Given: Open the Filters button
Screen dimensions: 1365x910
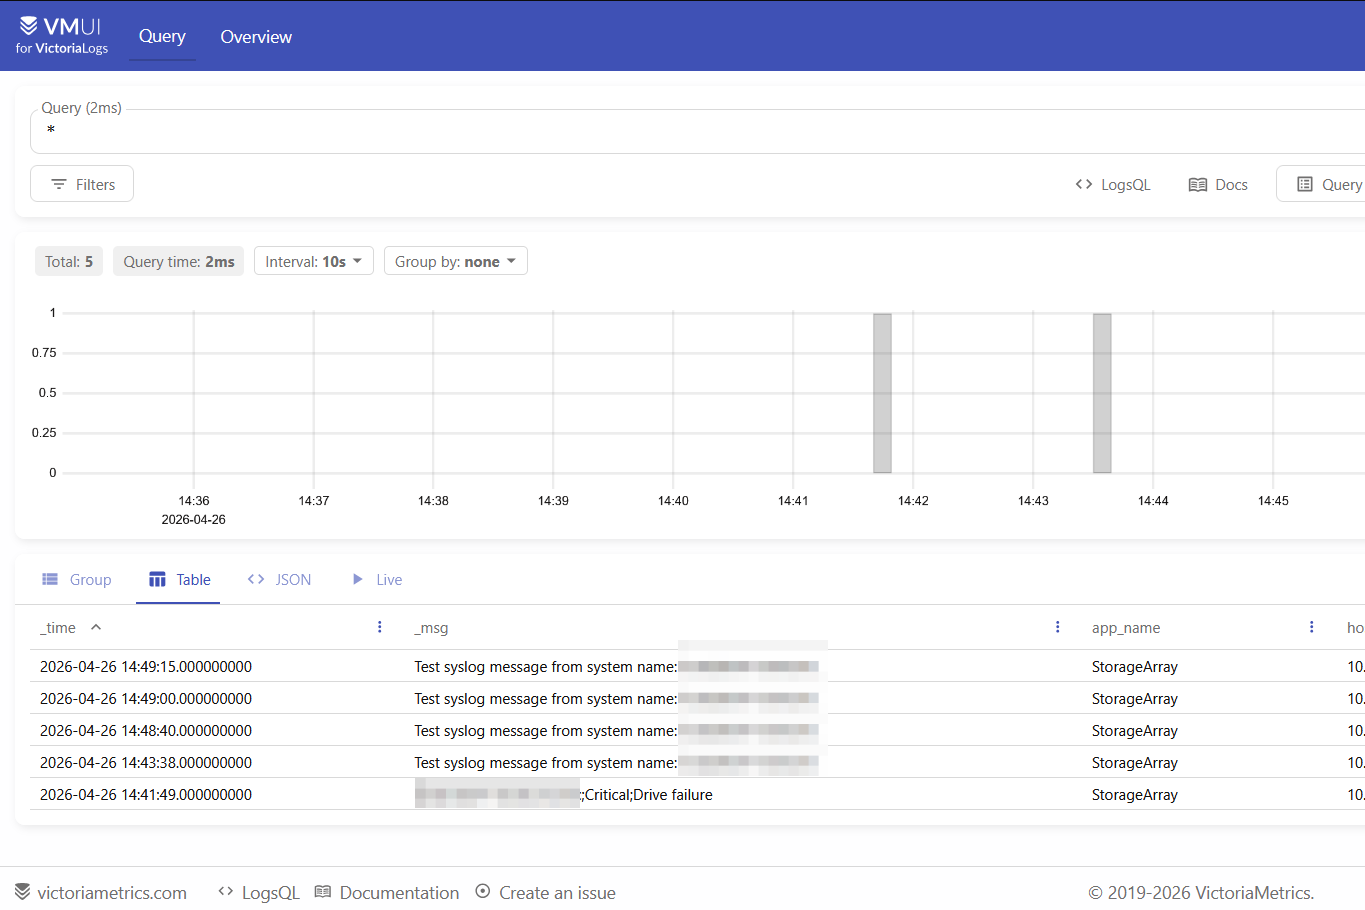Looking at the screenshot, I should pos(82,184).
